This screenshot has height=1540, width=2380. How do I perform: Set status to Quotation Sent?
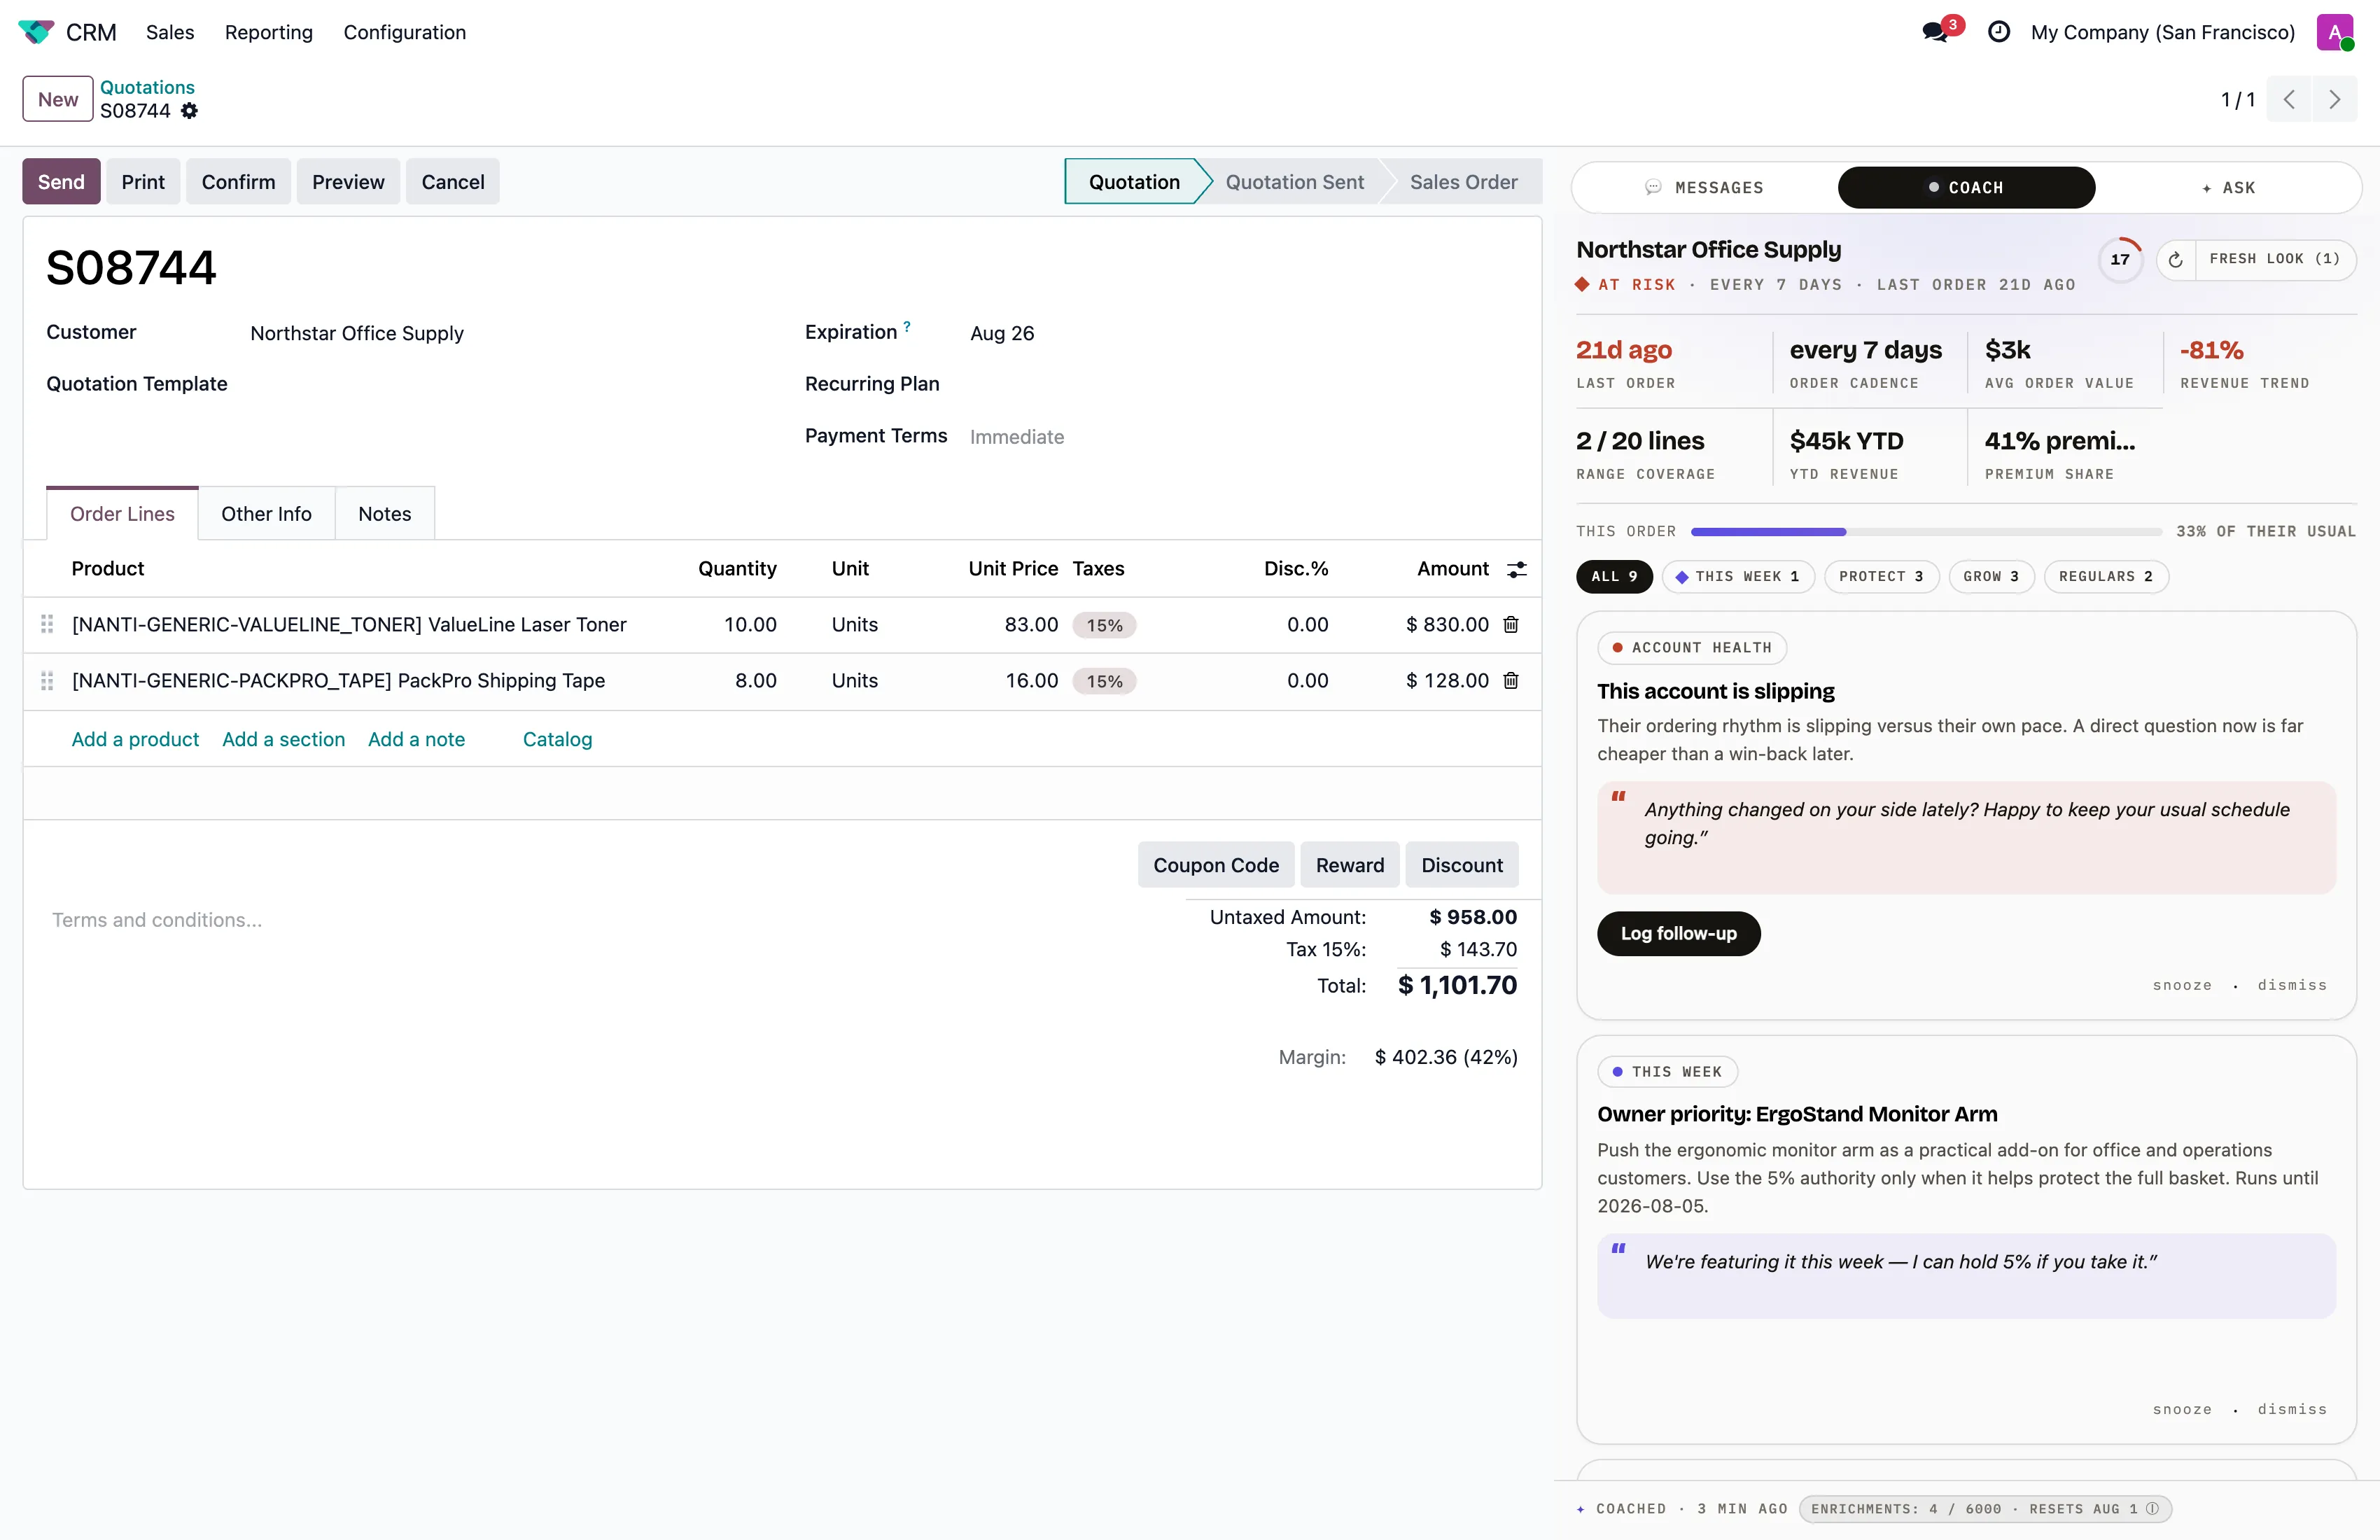[1294, 182]
